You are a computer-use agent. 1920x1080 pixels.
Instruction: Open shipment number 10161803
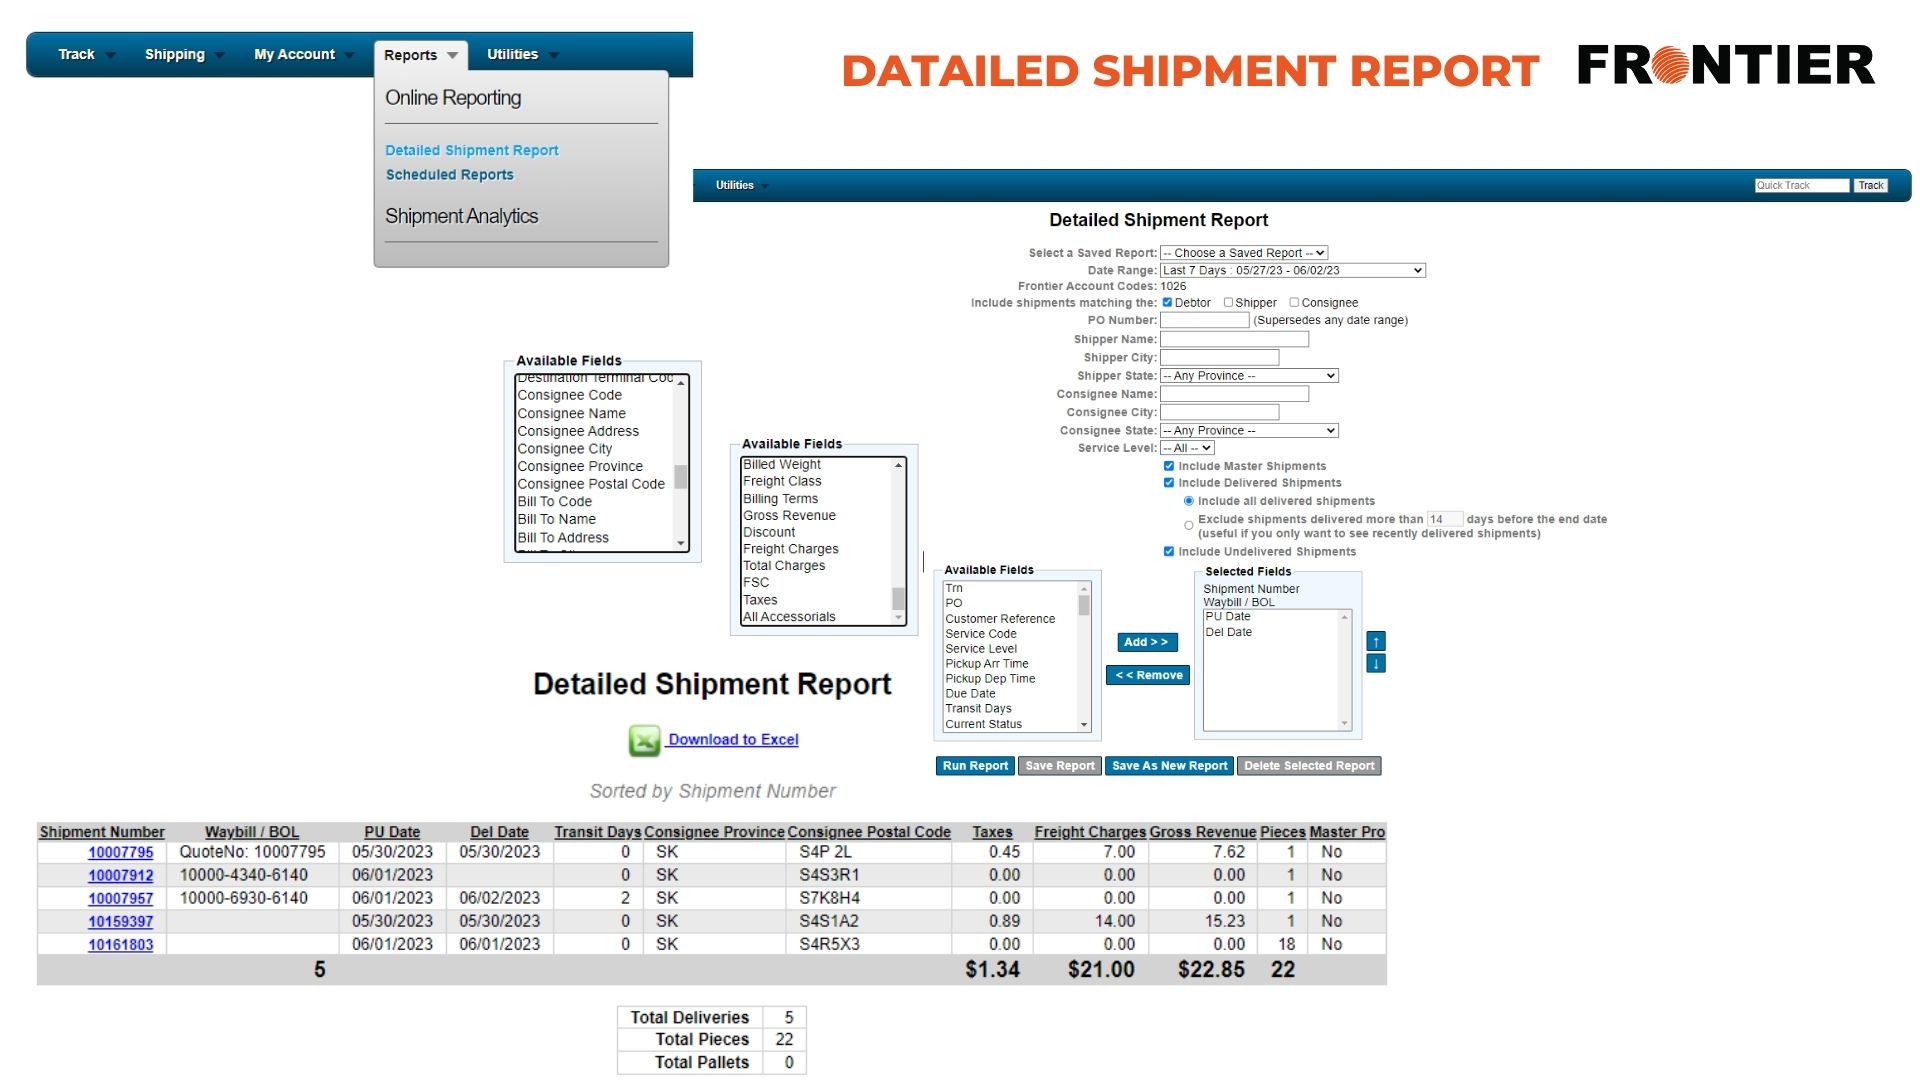click(x=120, y=944)
